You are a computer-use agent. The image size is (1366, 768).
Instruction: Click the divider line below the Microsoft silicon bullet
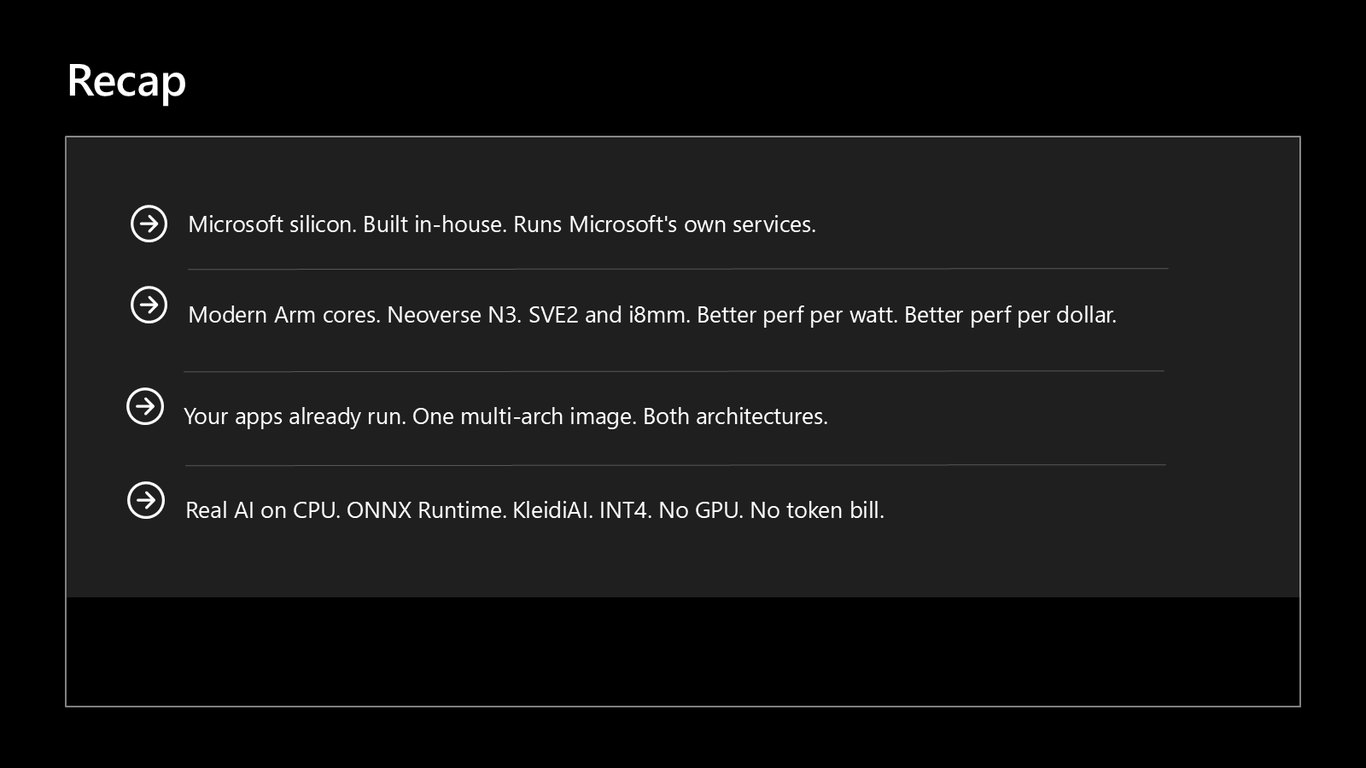pyautogui.click(x=678, y=269)
